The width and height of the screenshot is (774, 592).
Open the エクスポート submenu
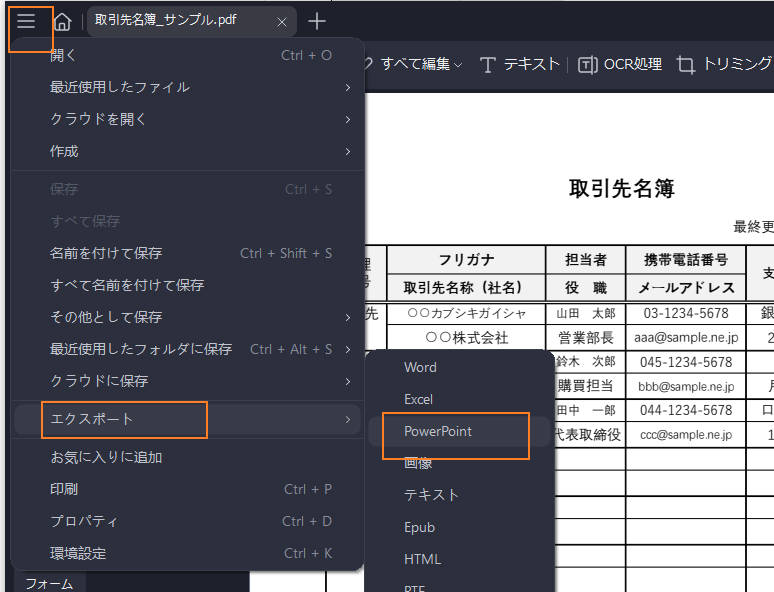click(x=188, y=419)
